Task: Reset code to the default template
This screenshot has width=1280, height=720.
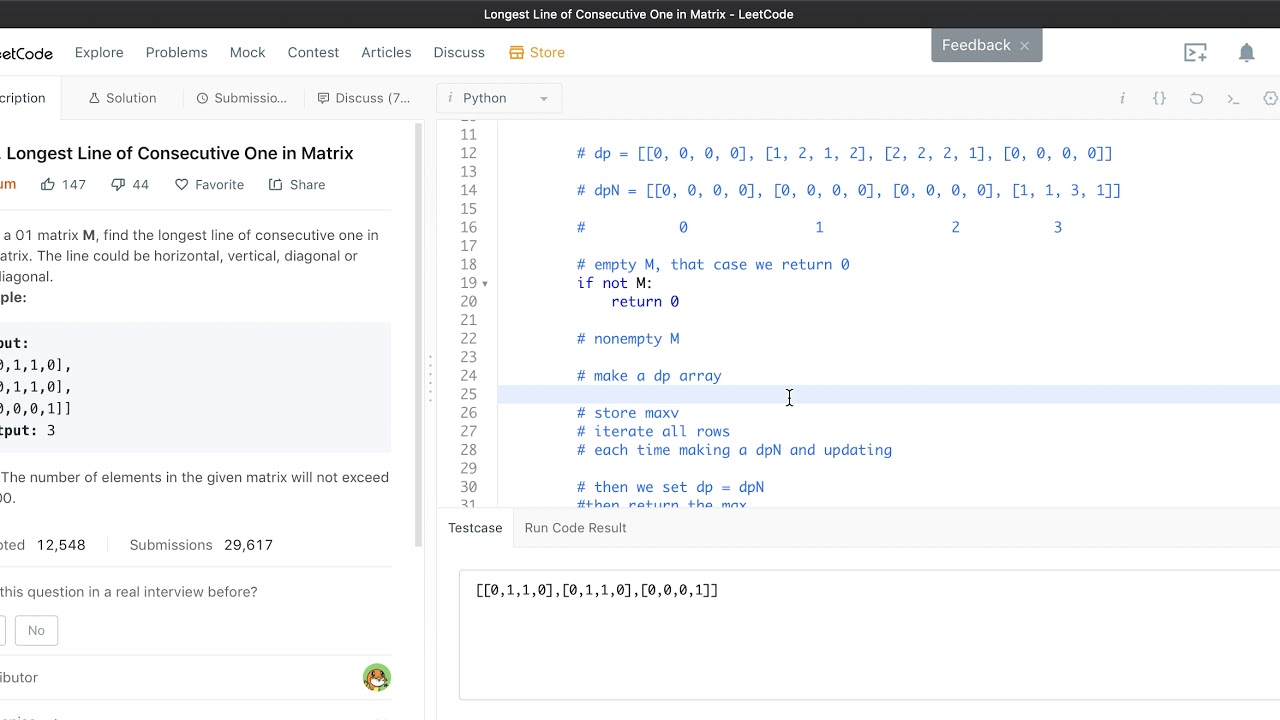Action: pyautogui.click(x=1196, y=98)
